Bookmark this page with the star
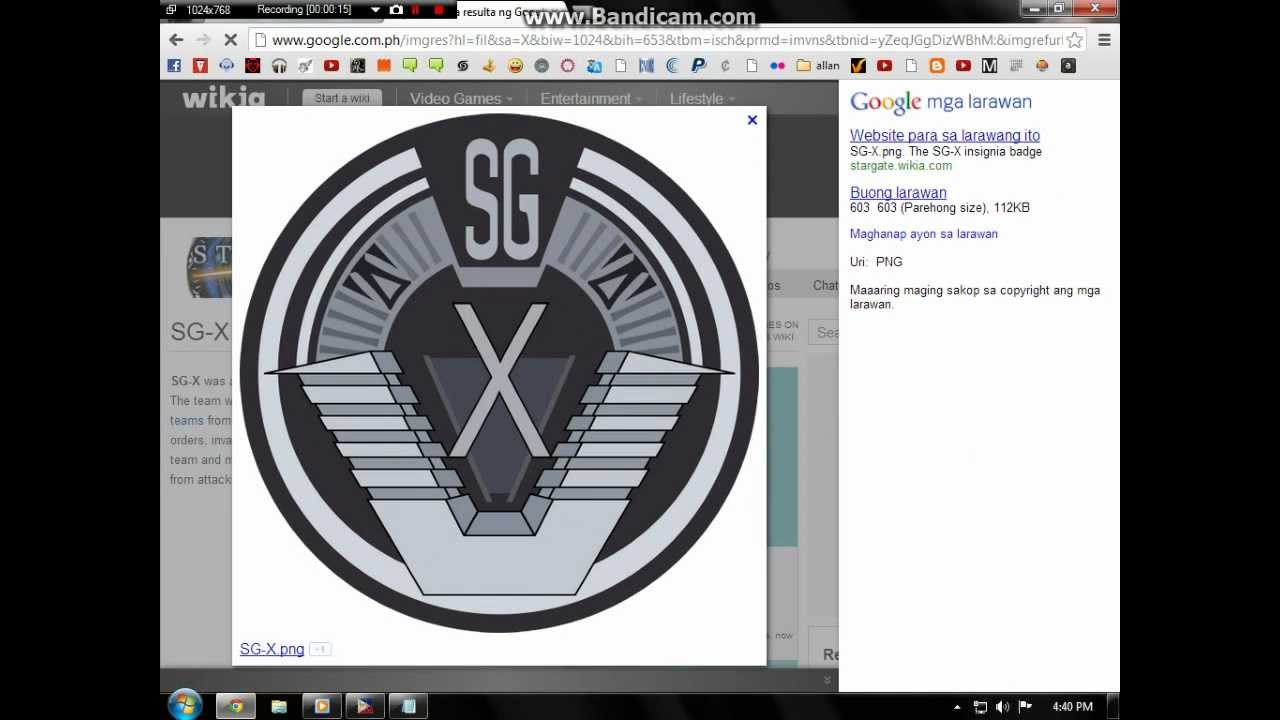 coord(1074,40)
